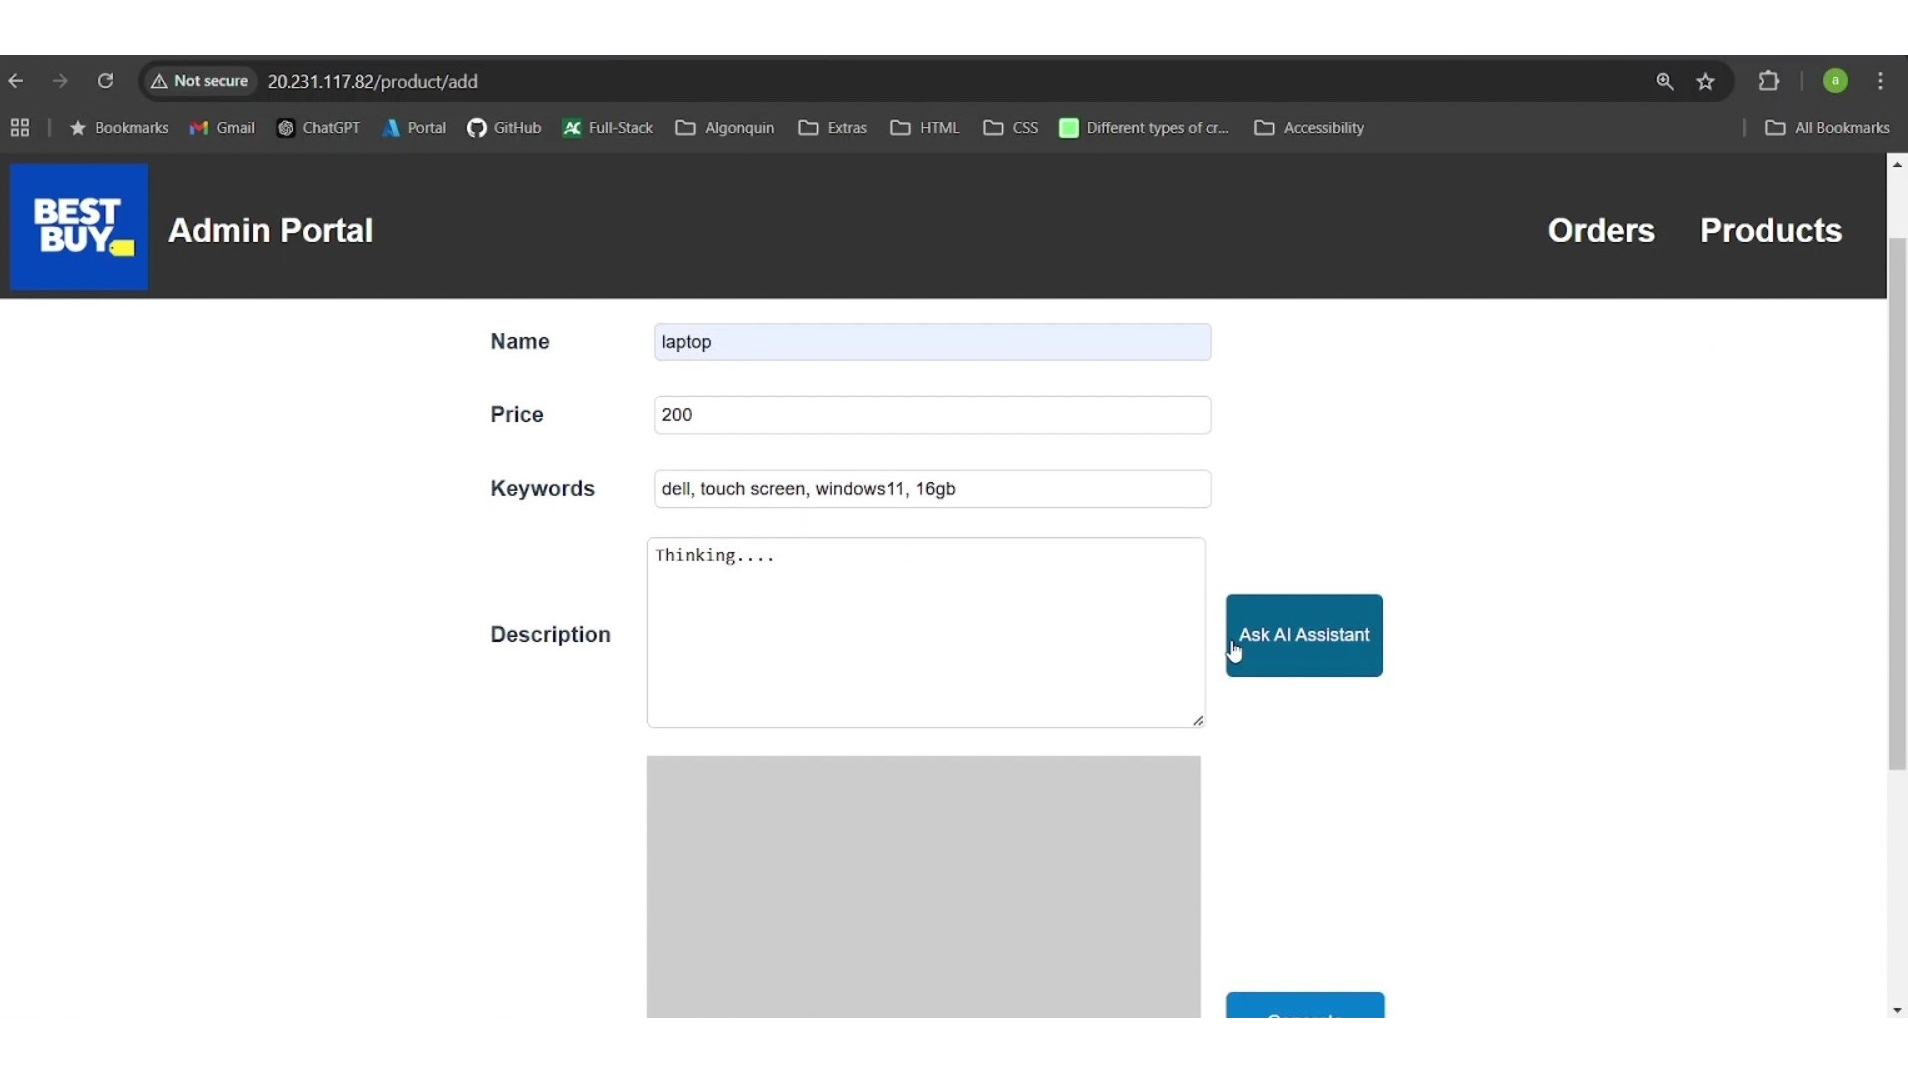Open the Chrome profile avatar
This screenshot has width=1908, height=1073.
tap(1835, 81)
